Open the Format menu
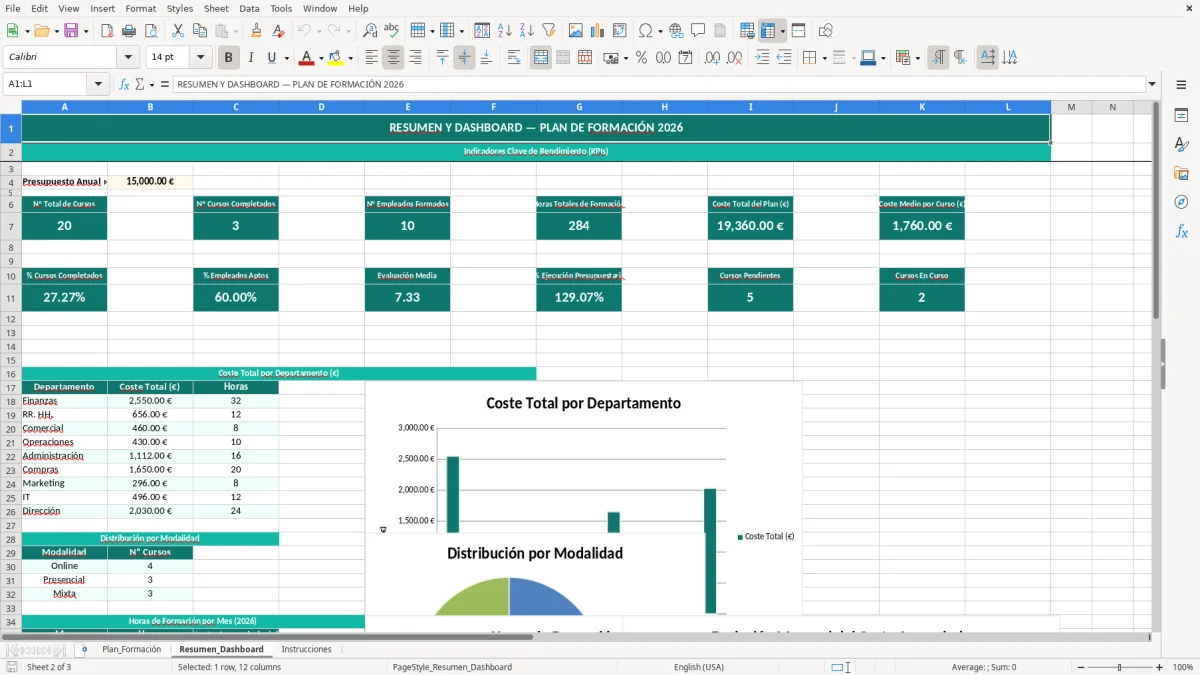Screen dimensions: 1200x675 click(140, 8)
